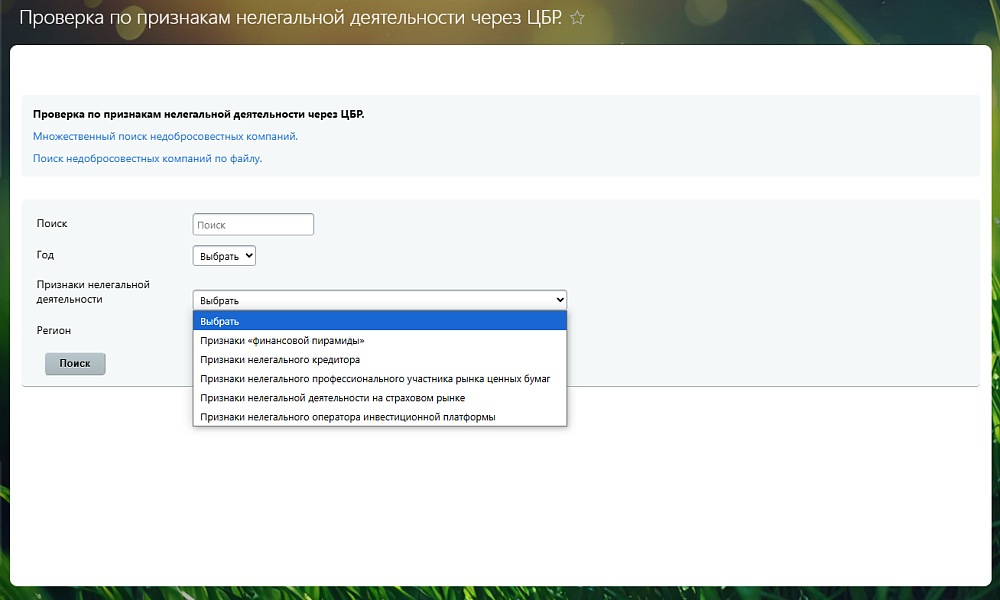Click chevron arrow of Признаки нелегальной деятельности combo
This screenshot has height=600, width=1000.
(x=559, y=299)
